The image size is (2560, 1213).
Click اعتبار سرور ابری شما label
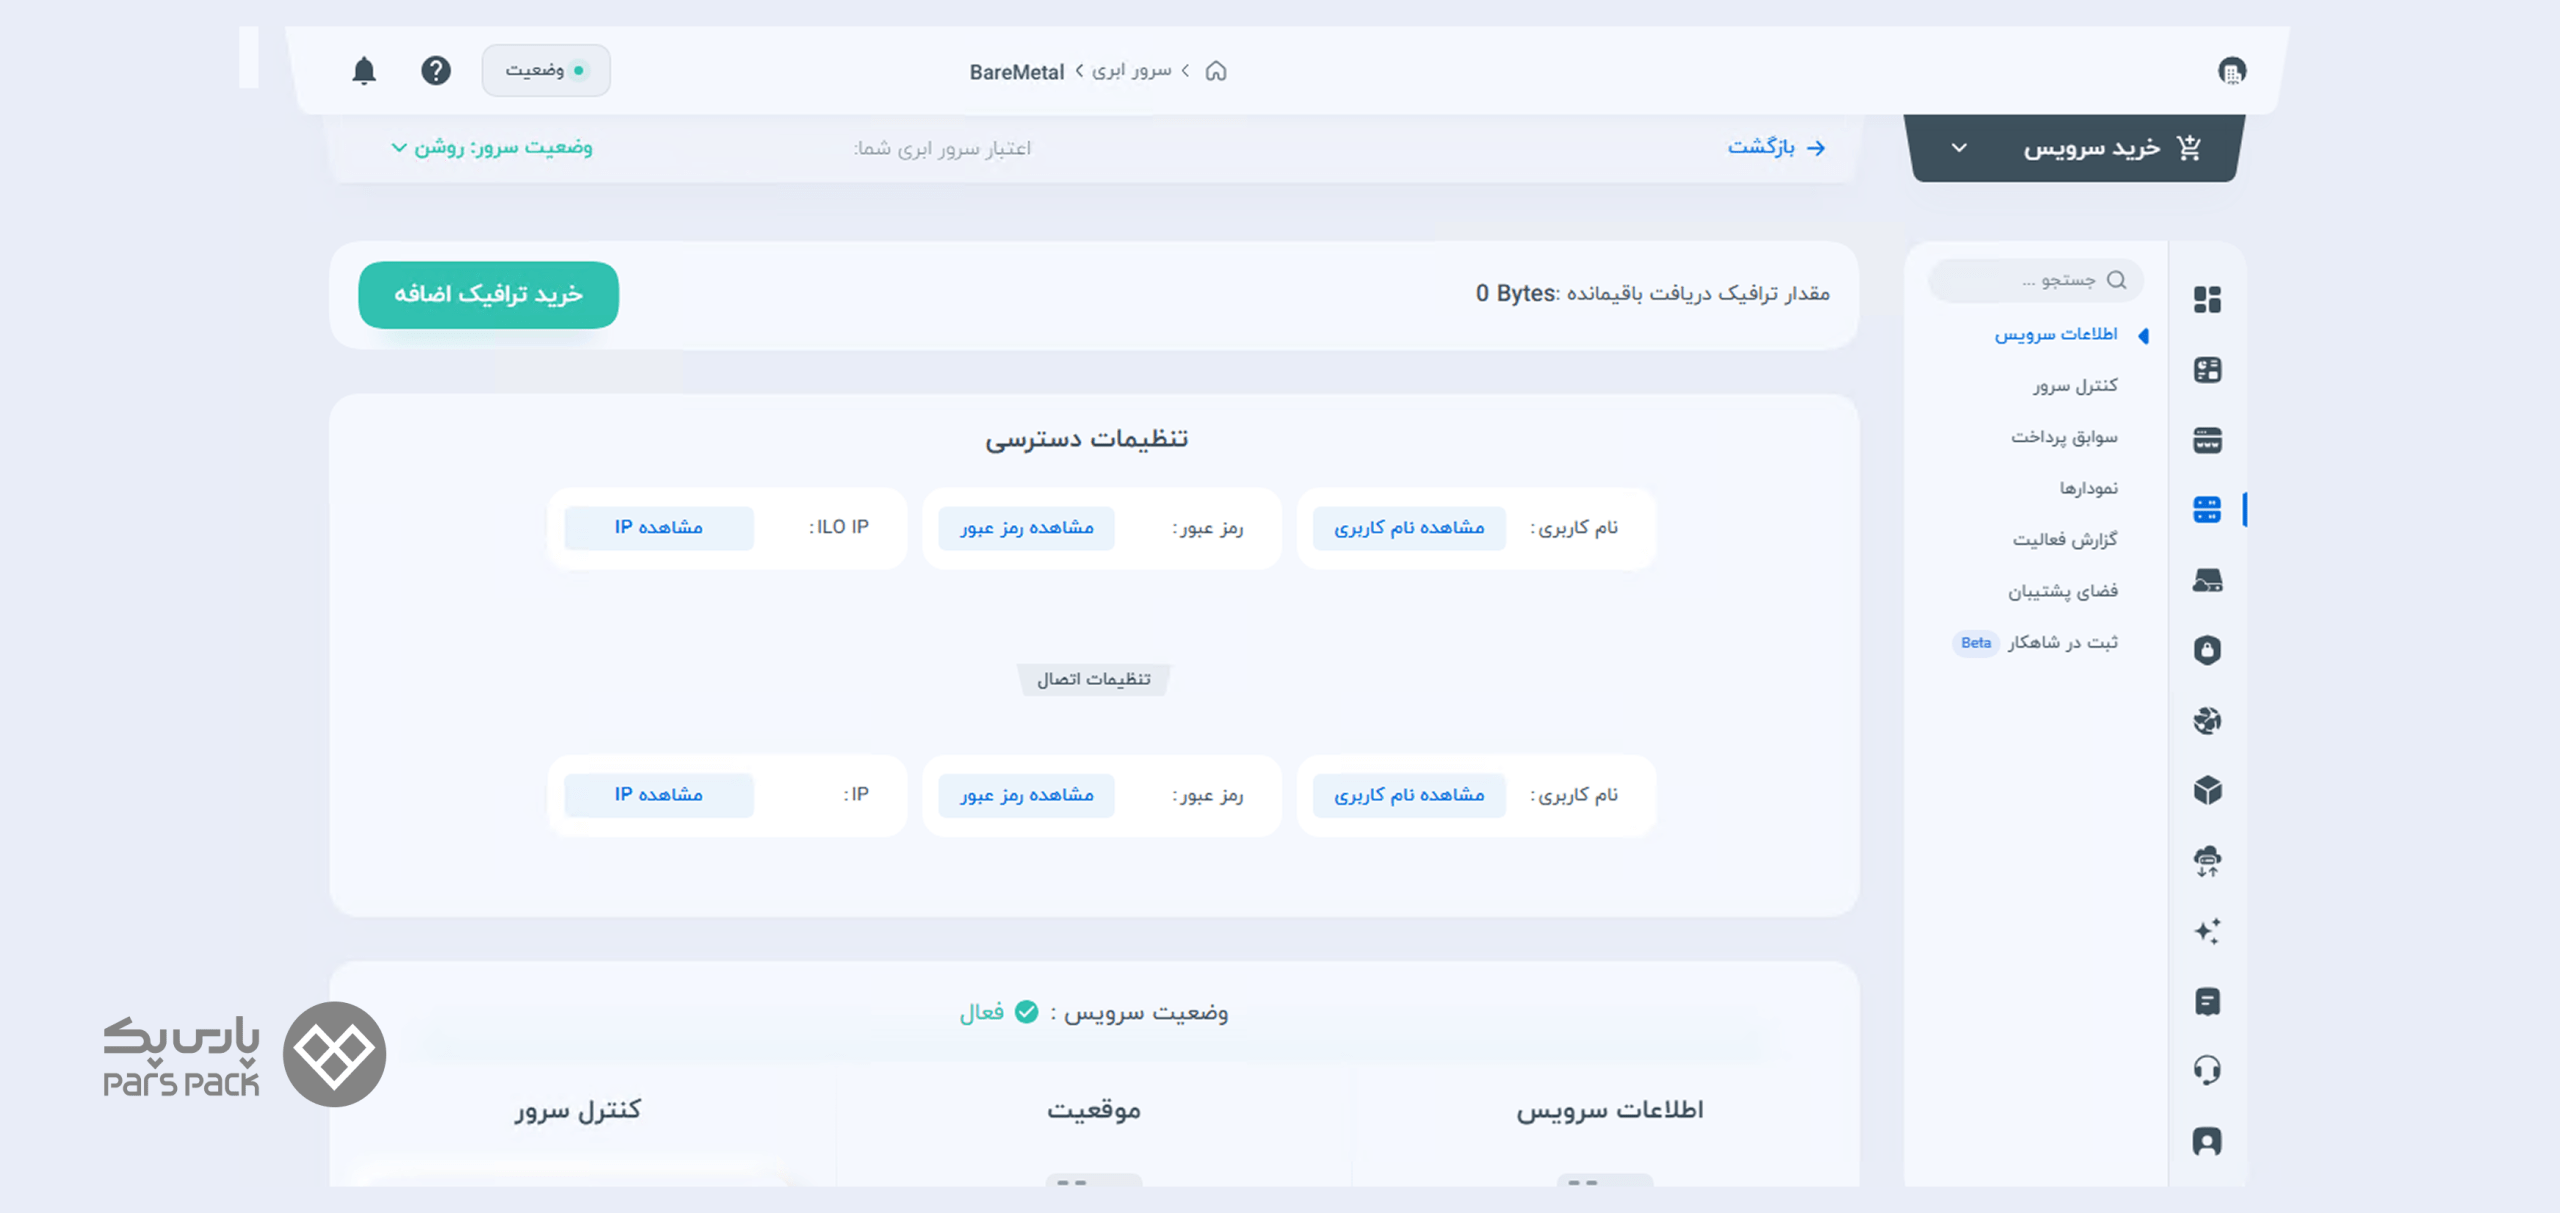(x=942, y=149)
